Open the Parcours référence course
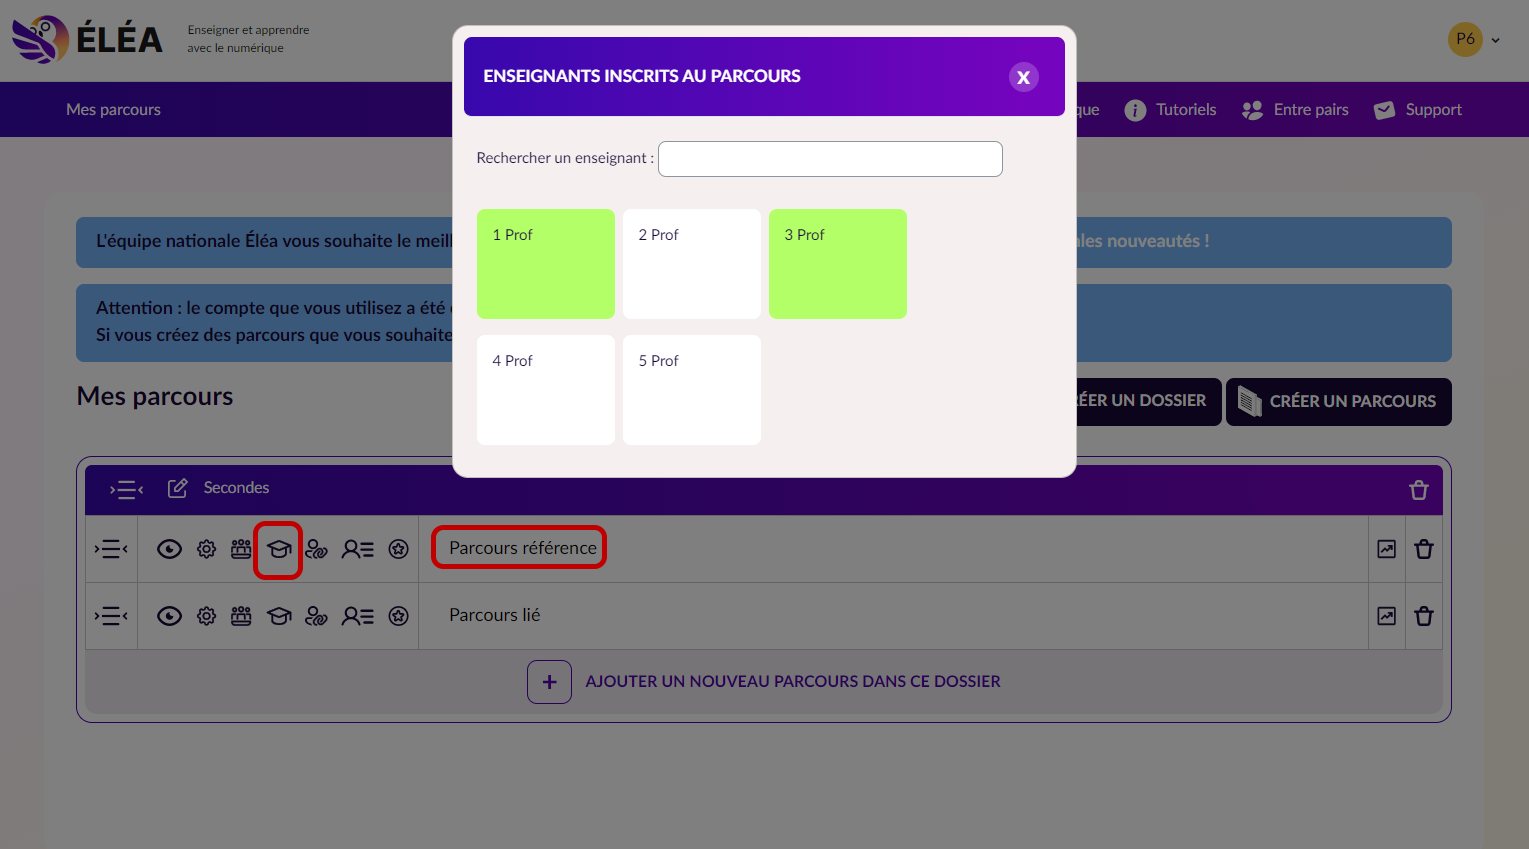1529x849 pixels. point(522,548)
